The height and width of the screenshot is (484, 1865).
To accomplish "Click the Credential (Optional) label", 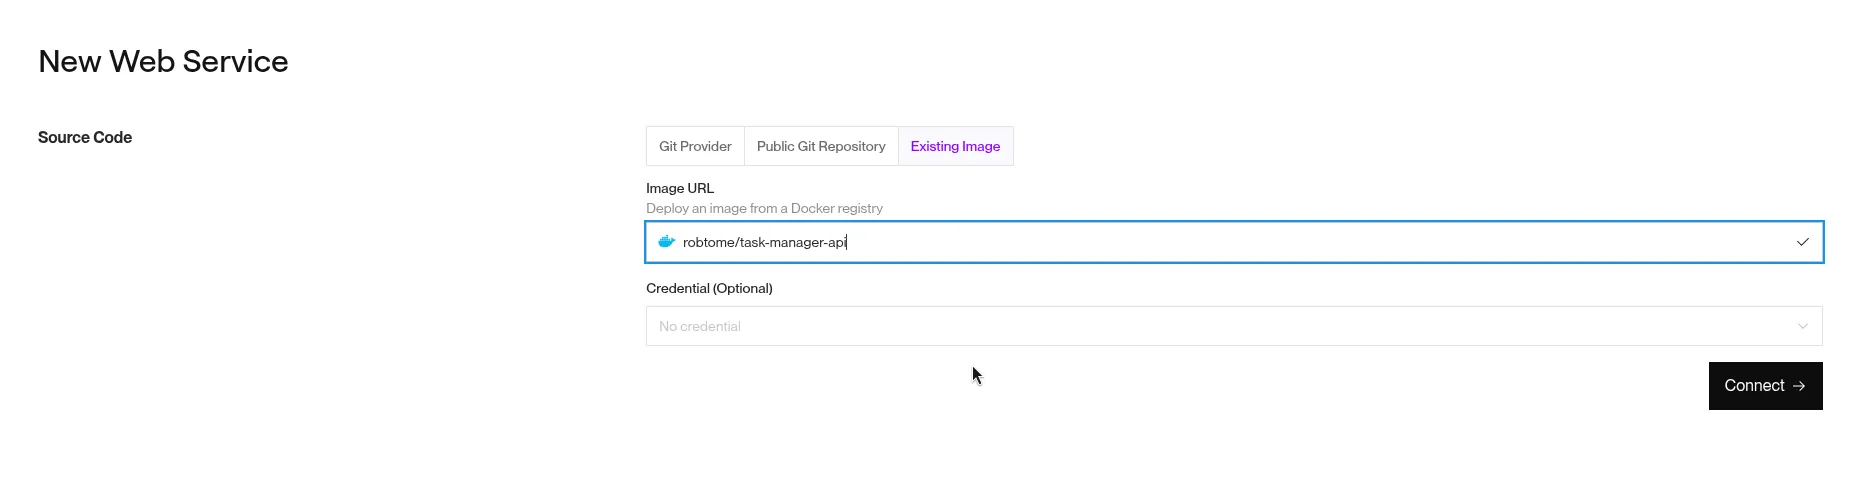I will click(x=709, y=288).
